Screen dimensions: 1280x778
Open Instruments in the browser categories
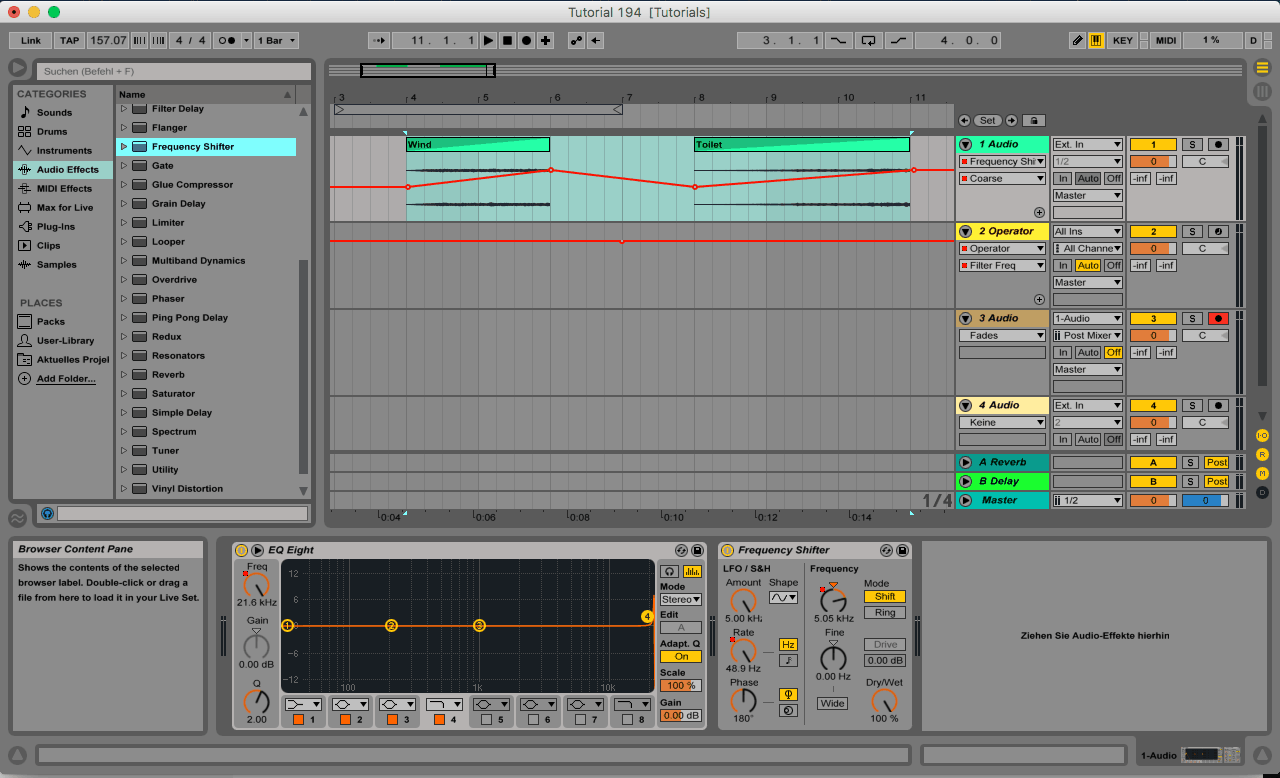(x=64, y=151)
